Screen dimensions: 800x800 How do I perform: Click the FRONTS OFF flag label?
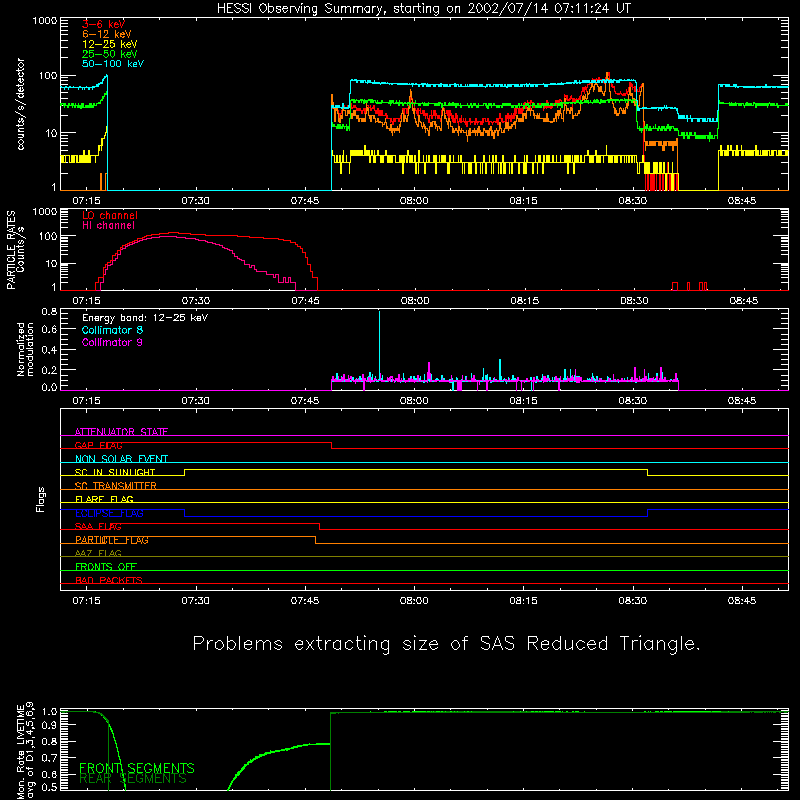106,566
